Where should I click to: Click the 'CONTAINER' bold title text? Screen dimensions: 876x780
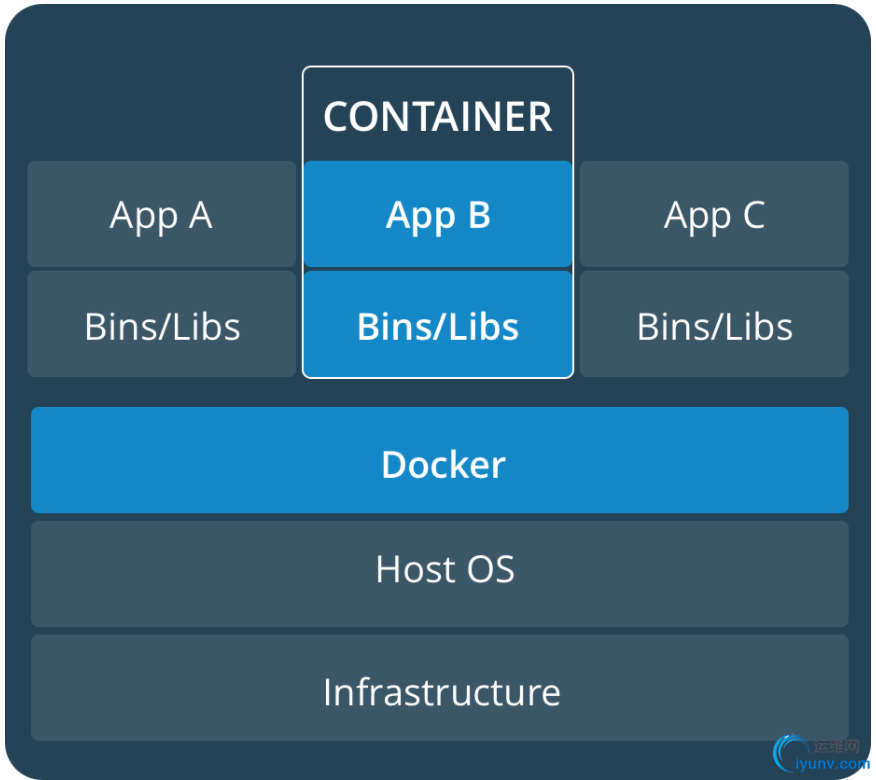pyautogui.click(x=438, y=117)
